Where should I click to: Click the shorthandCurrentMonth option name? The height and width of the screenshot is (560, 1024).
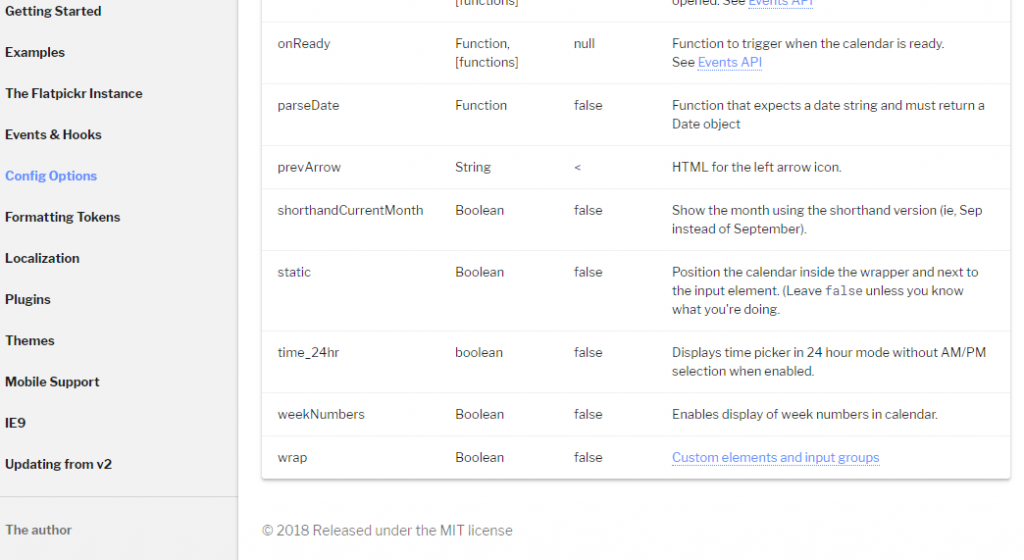coord(350,210)
